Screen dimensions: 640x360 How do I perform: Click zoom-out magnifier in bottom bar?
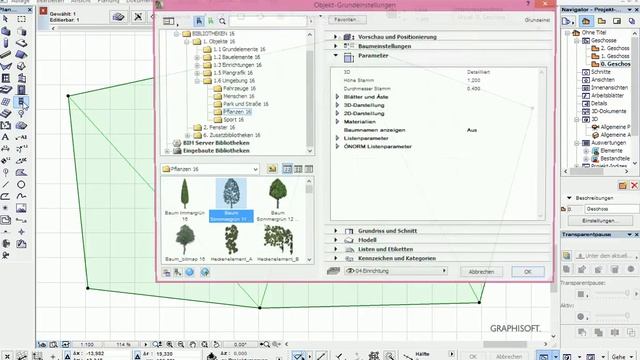(x=181, y=344)
